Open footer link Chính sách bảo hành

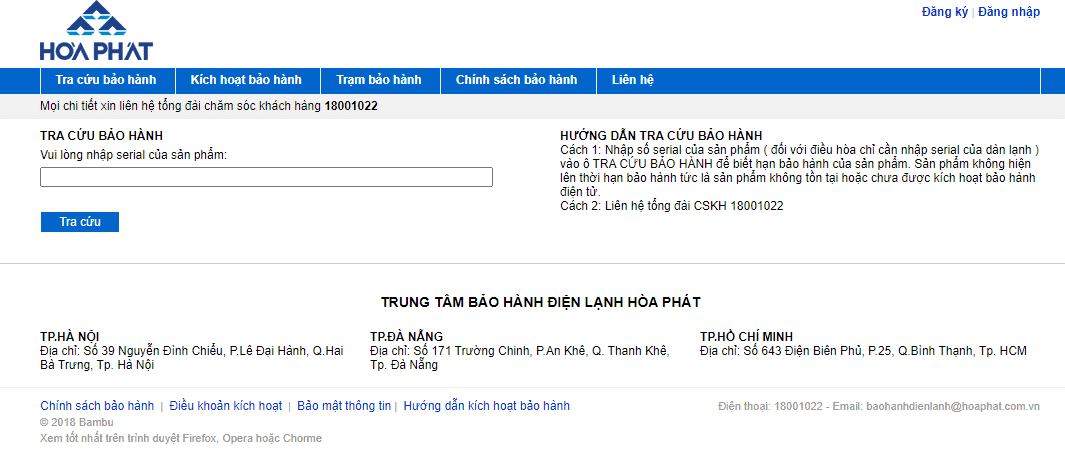coord(97,406)
